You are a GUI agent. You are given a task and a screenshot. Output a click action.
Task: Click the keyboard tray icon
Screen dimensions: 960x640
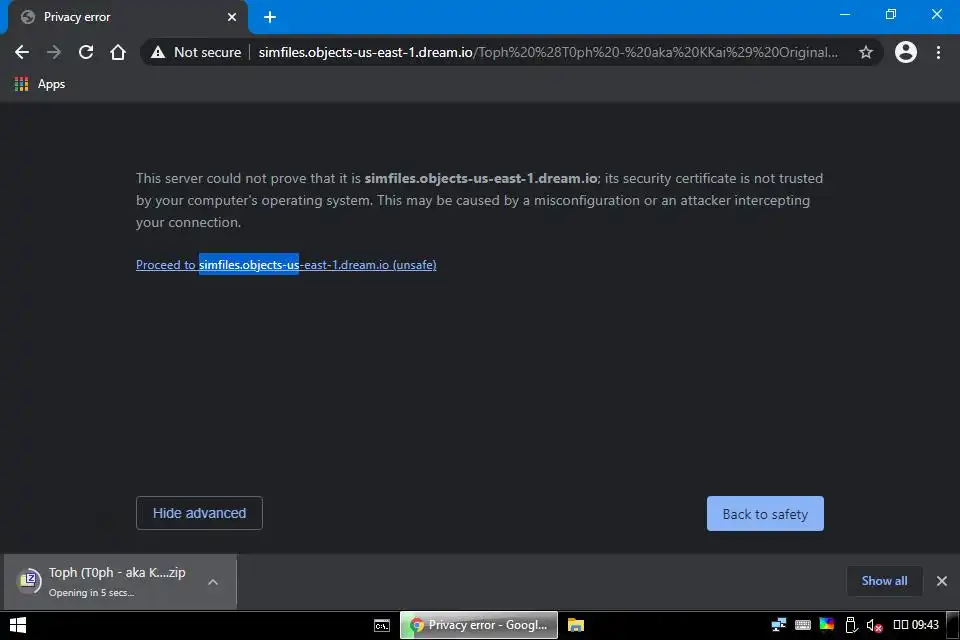tap(803, 625)
